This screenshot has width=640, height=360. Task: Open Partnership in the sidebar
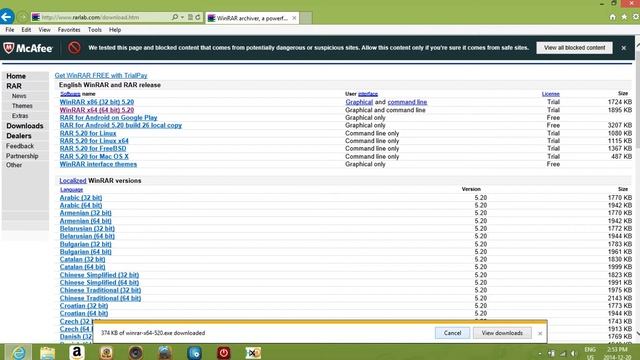[22, 156]
